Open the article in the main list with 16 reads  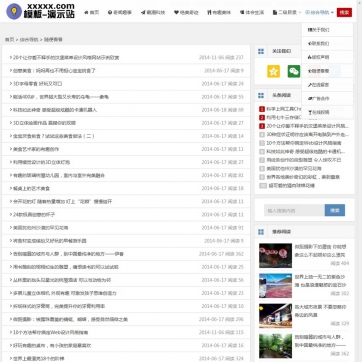pos(52,346)
